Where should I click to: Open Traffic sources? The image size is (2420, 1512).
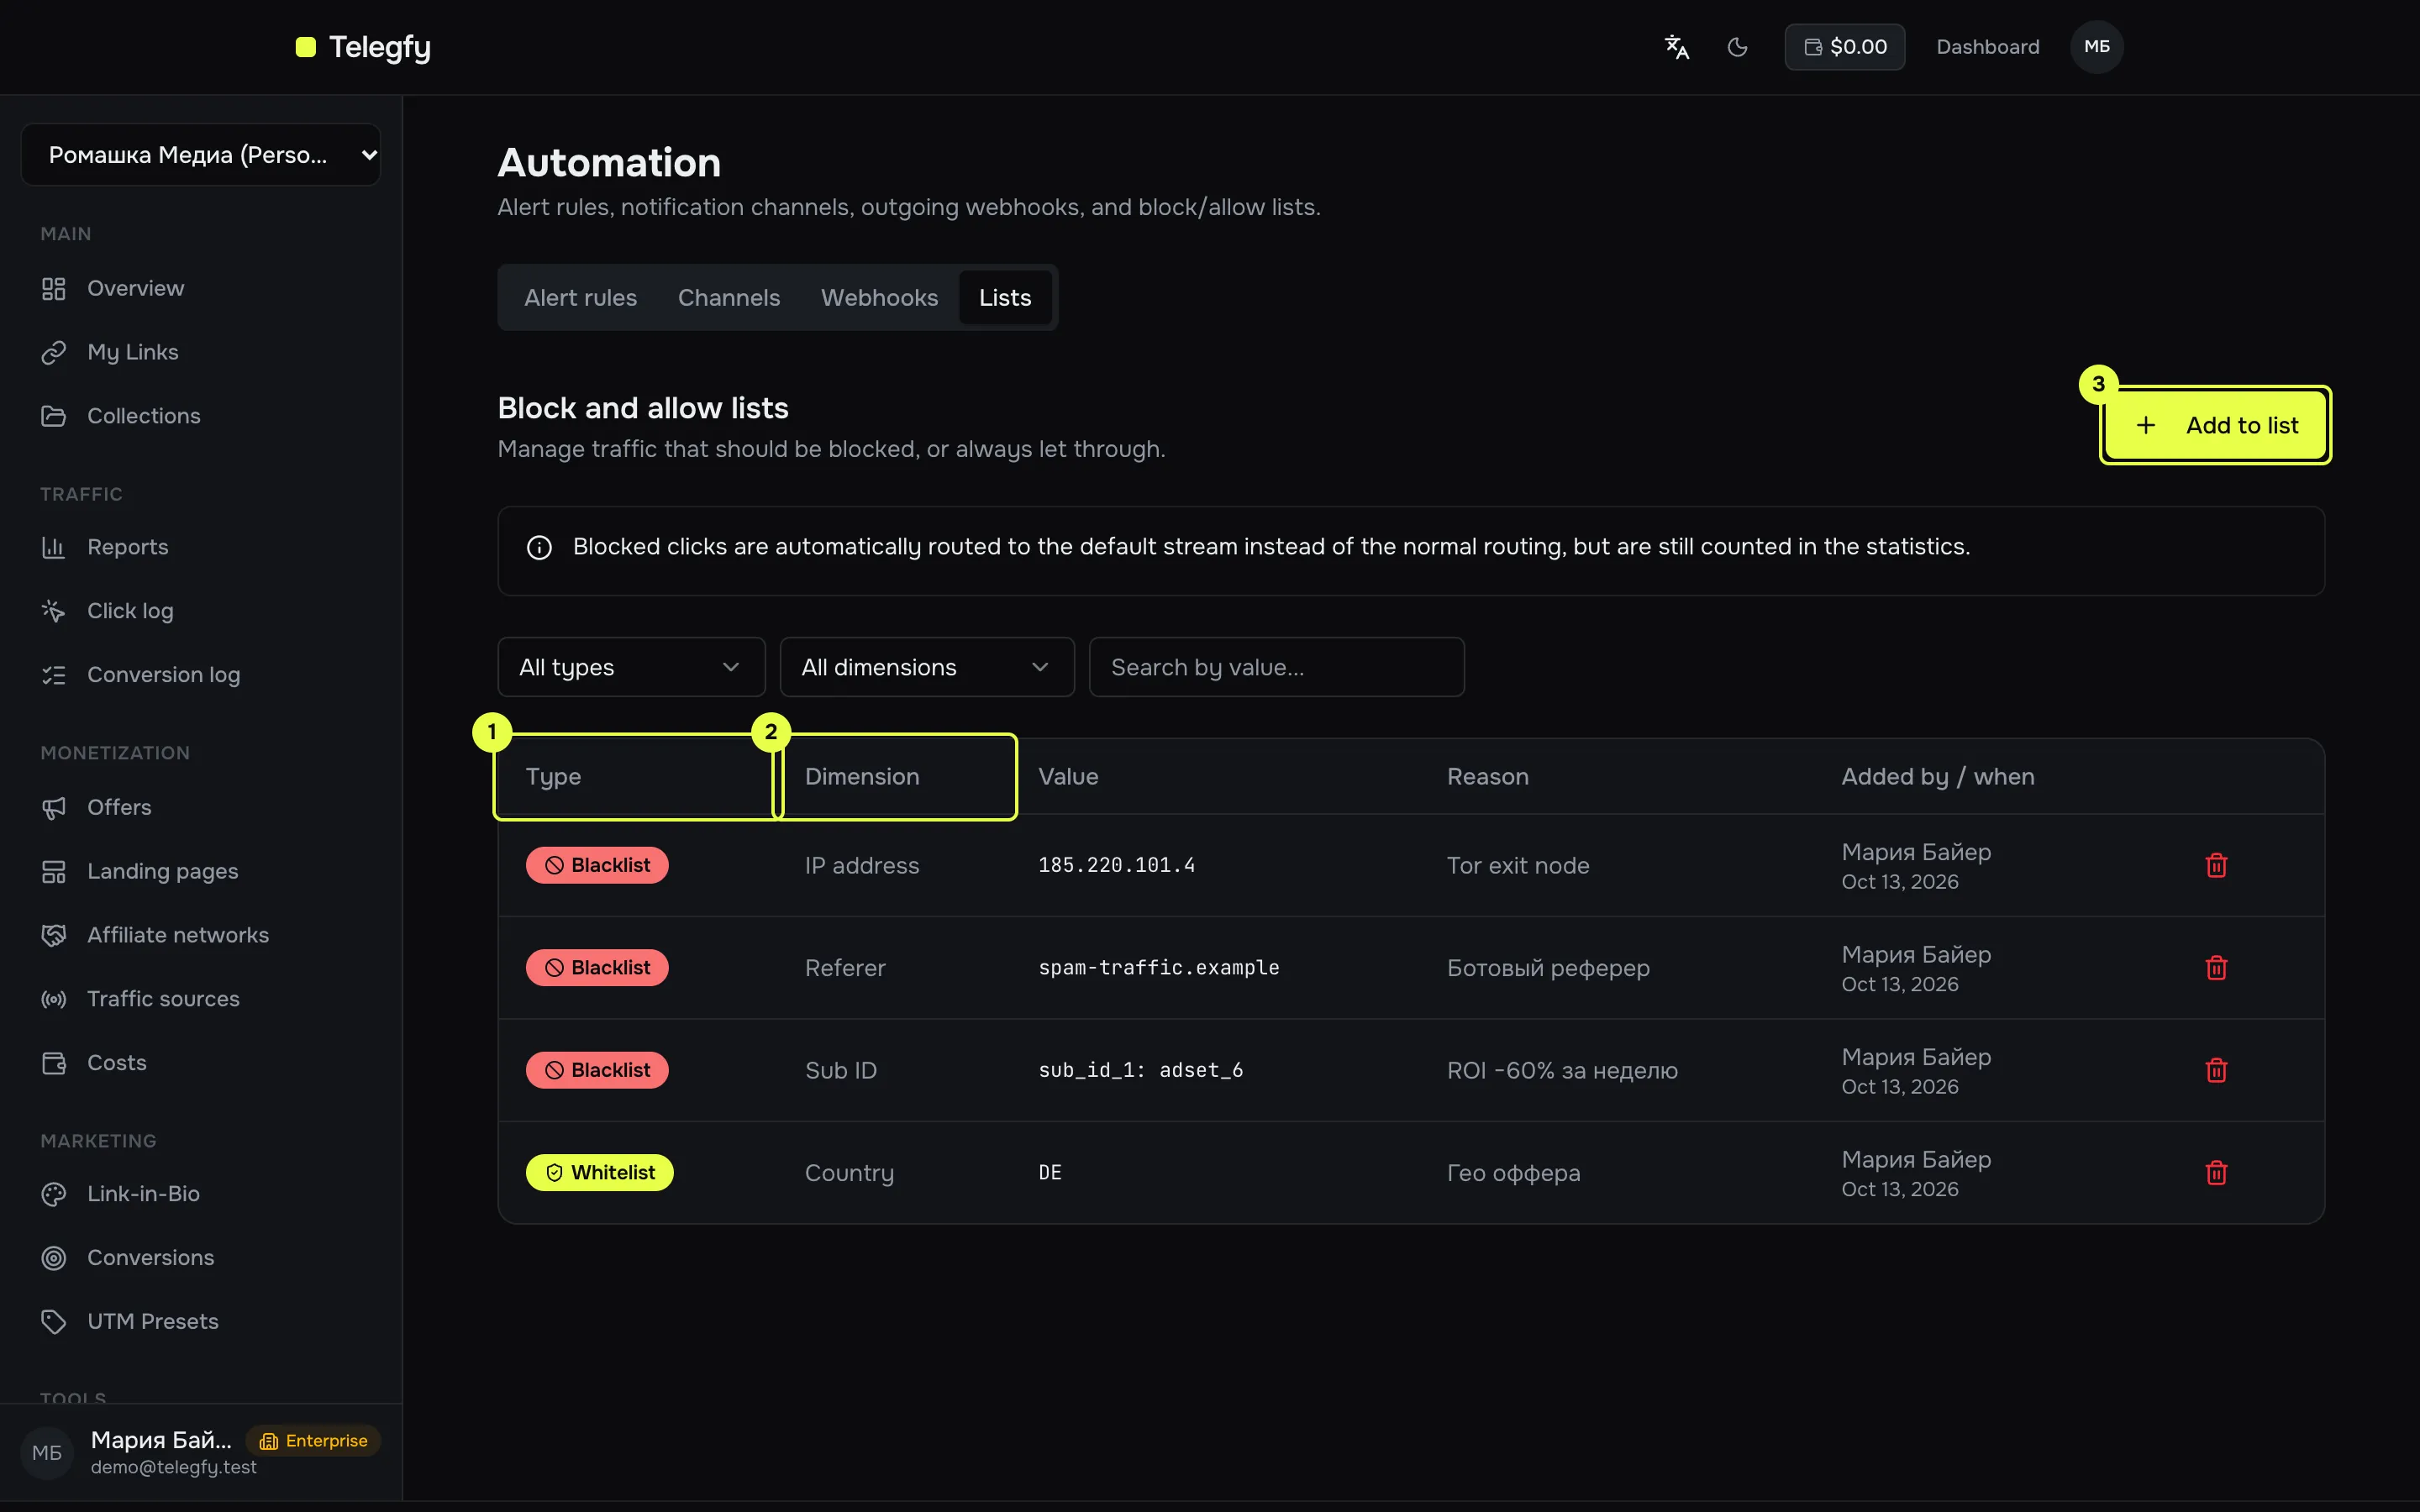point(201,999)
